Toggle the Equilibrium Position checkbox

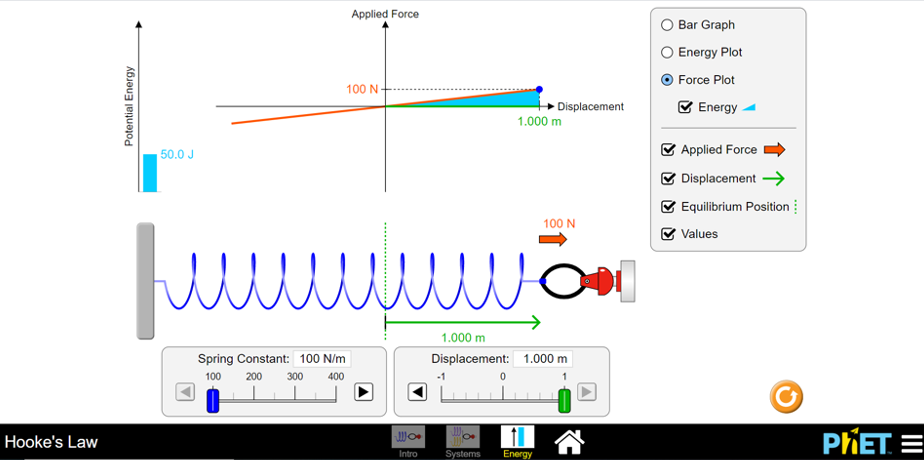tap(668, 207)
